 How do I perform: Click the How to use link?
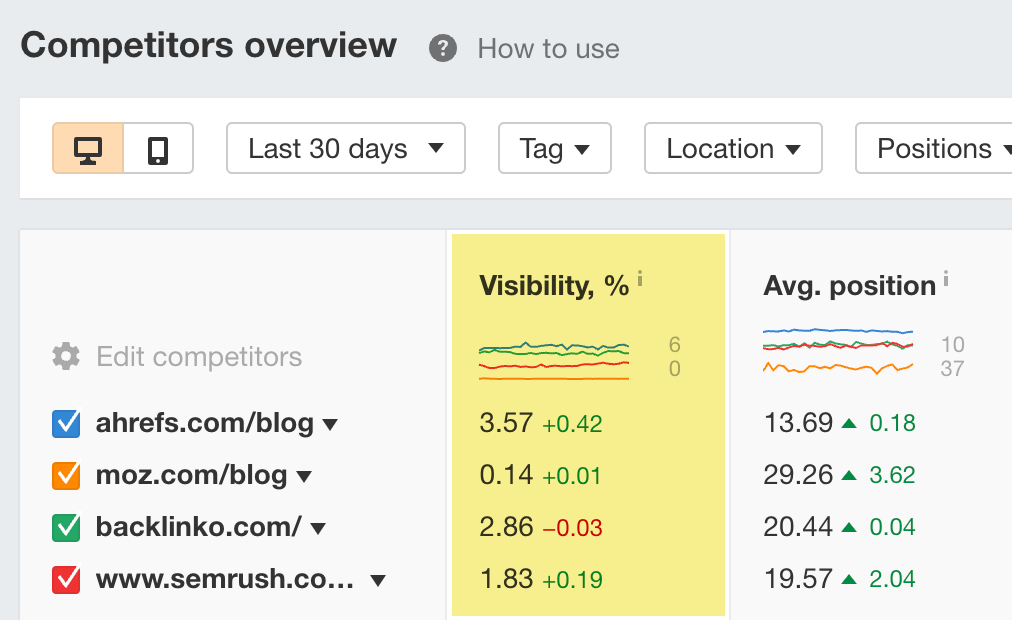point(548,47)
